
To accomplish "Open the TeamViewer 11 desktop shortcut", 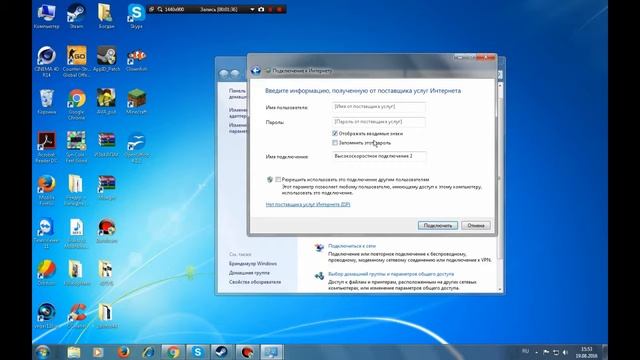I will tap(47, 233).
